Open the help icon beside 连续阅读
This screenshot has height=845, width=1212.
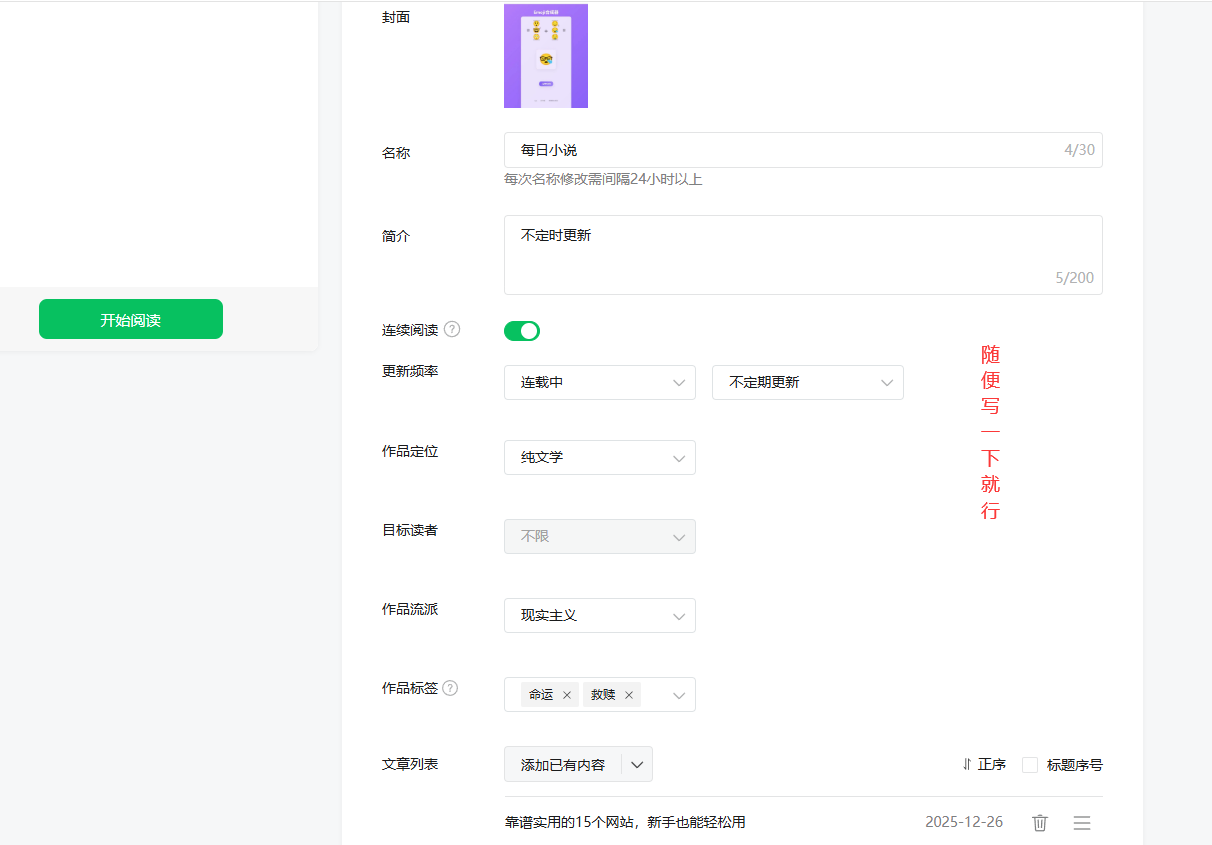click(453, 328)
